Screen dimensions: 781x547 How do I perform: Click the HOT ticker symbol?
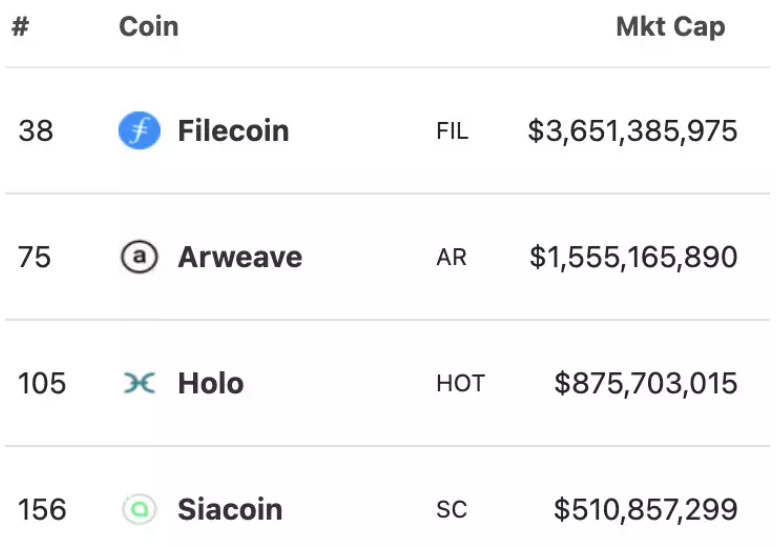point(460,384)
